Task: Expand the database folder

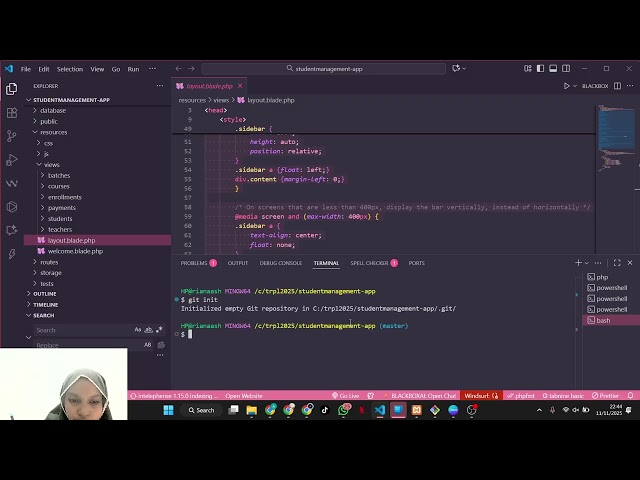Action: 53,110
